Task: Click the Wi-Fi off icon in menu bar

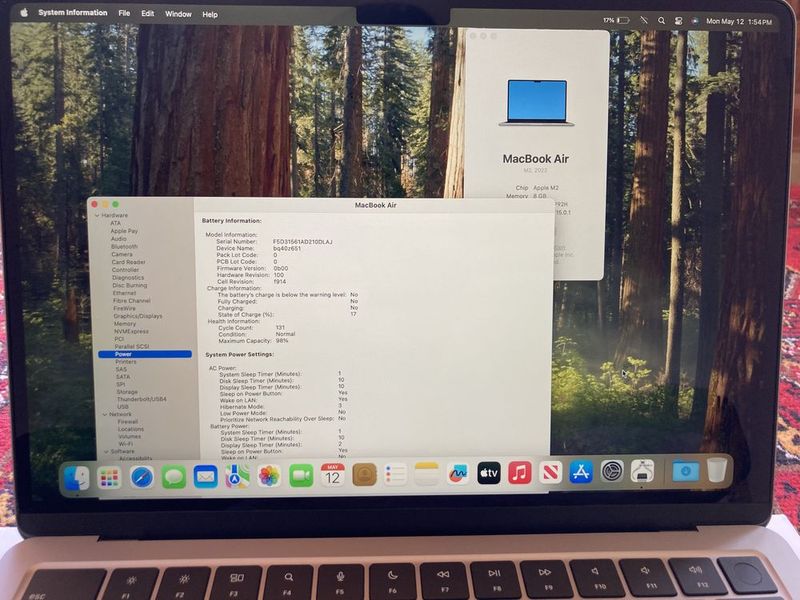Action: tap(644, 20)
